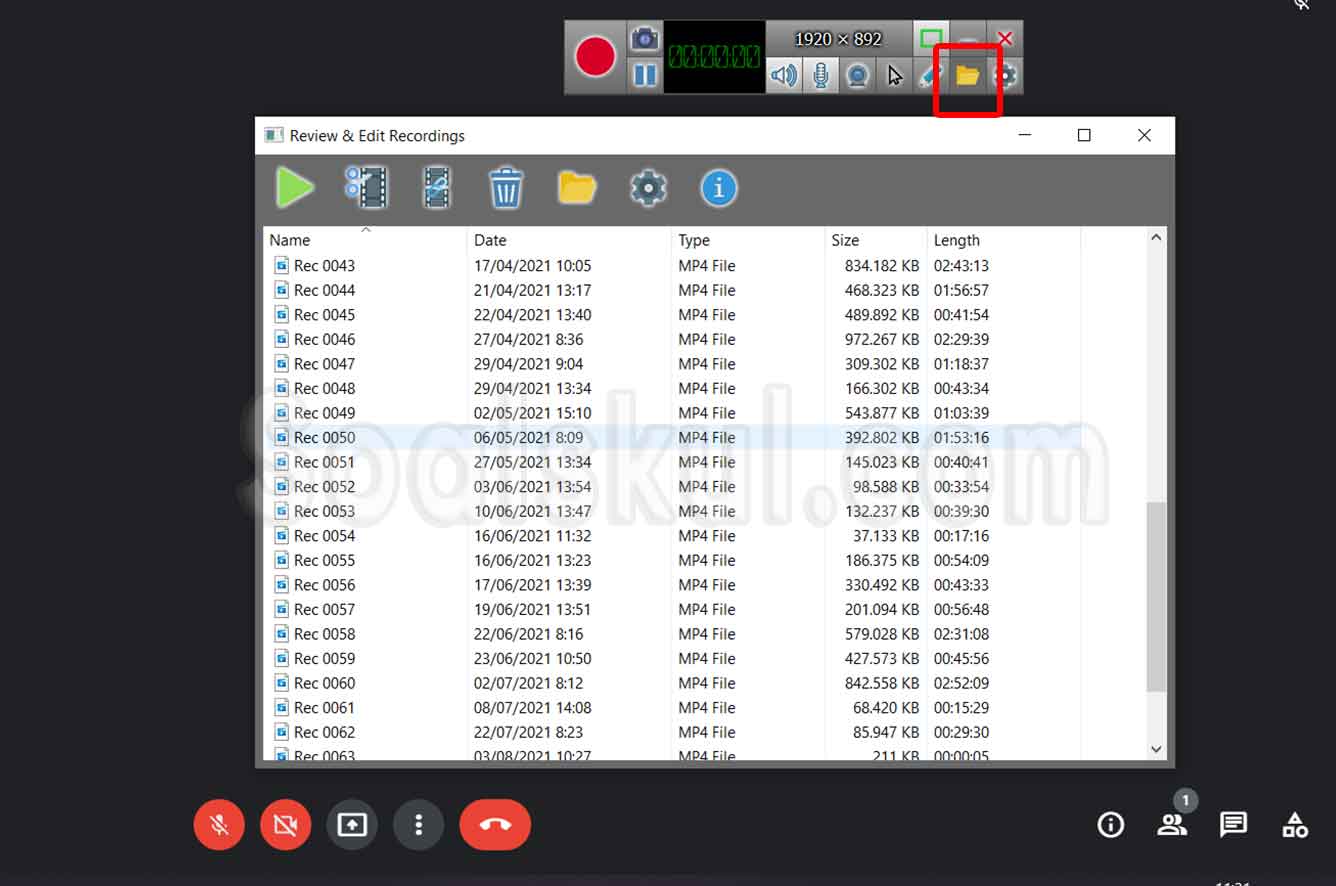Unmute the microphone in the Meet call
This screenshot has width=1336, height=886.
point(219,825)
